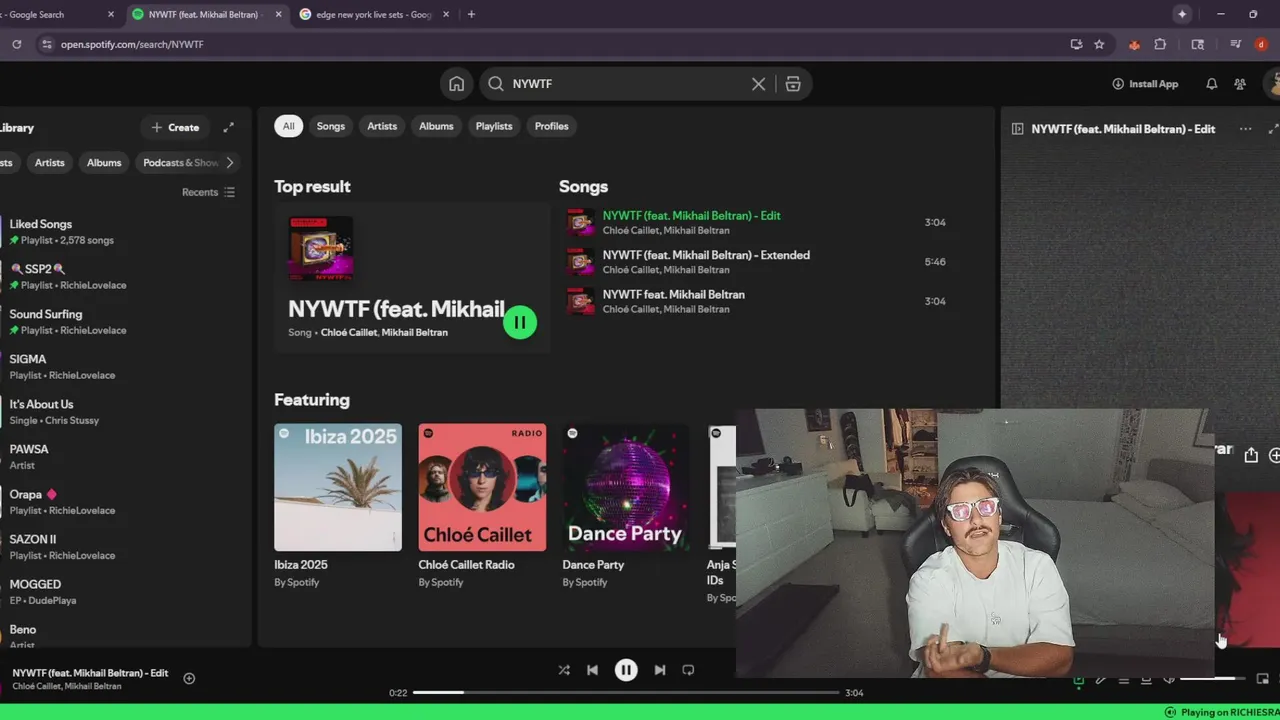Expand the library panel with the arrows icon
Screen dimensions: 1280x720
click(x=228, y=127)
